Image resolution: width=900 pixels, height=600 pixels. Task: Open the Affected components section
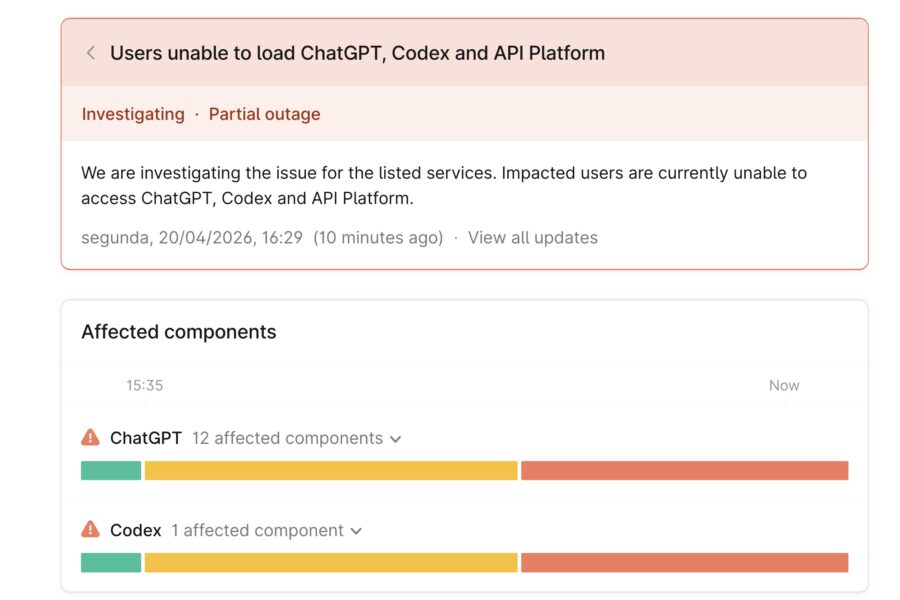coord(178,332)
